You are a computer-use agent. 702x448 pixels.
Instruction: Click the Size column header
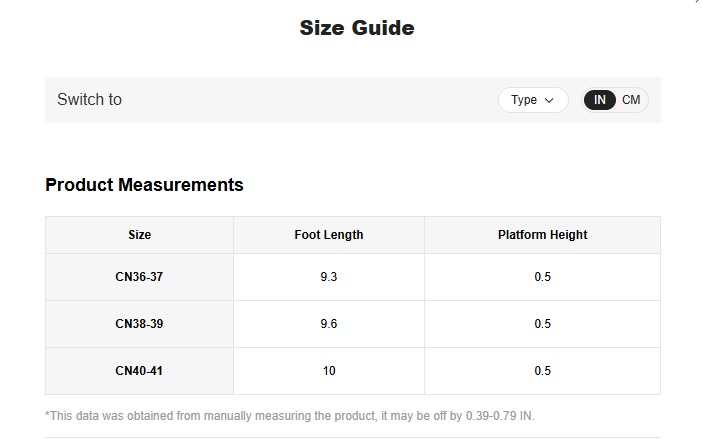[139, 235]
